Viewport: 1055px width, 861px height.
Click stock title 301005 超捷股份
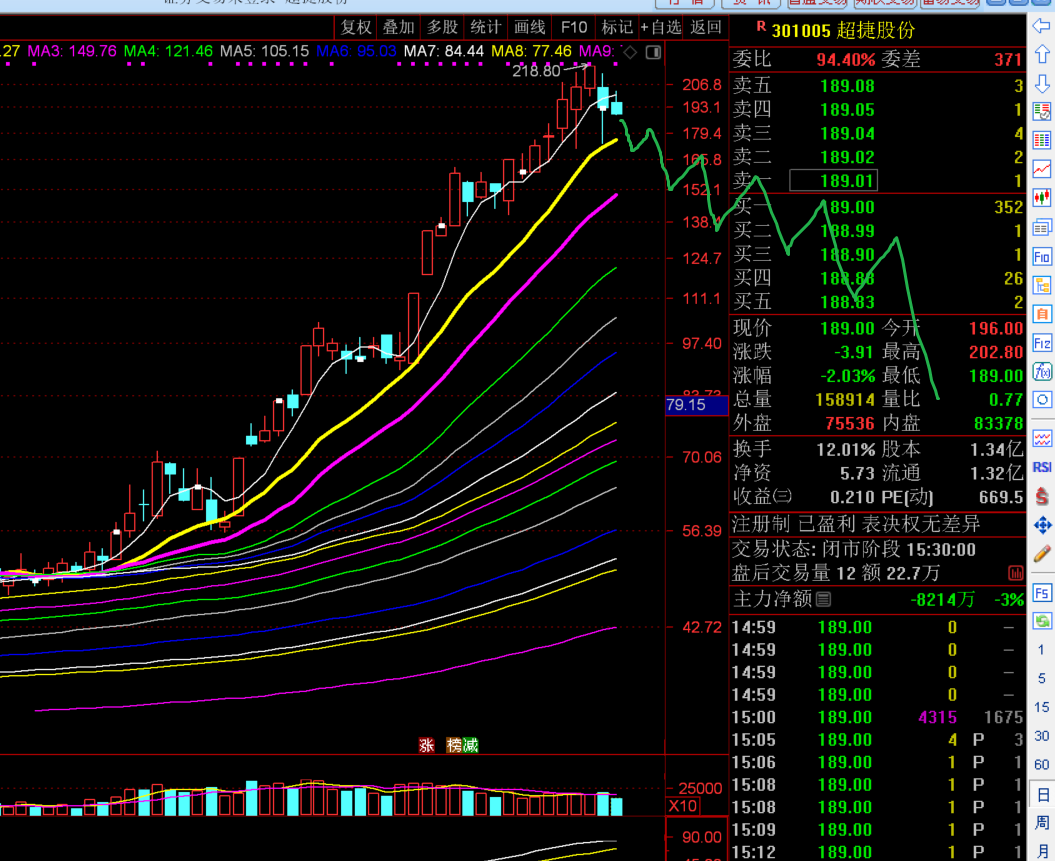(843, 30)
